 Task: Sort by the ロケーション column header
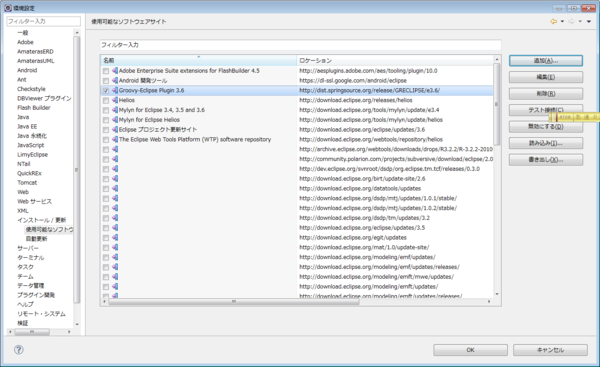point(395,60)
